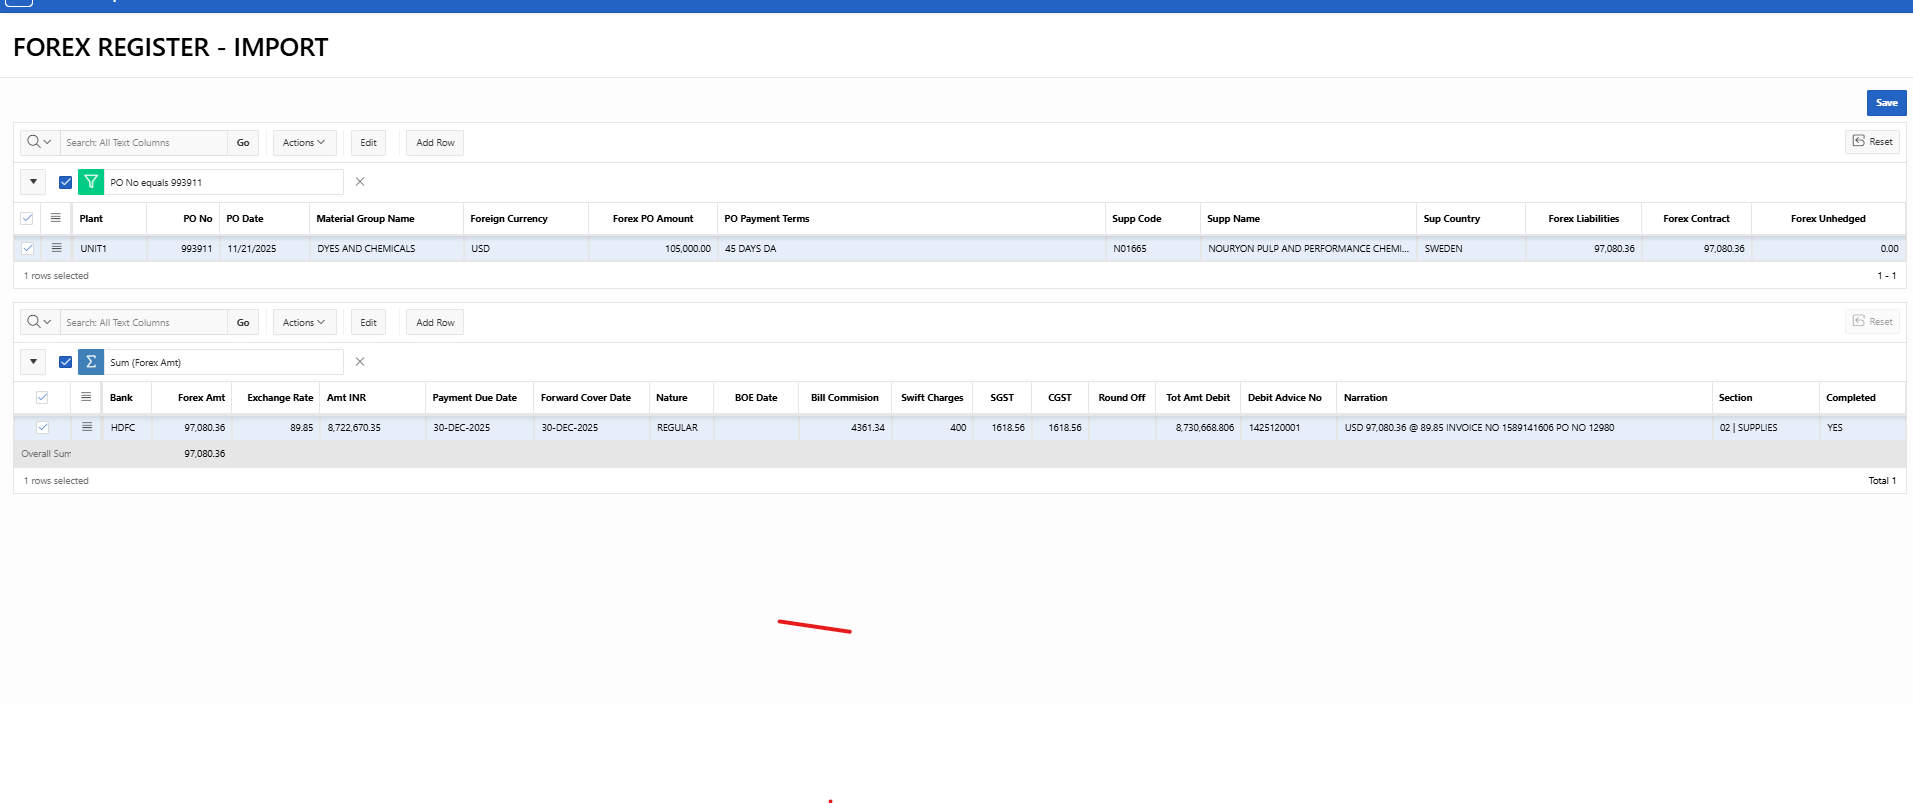Screen dimensions: 1913x803
Task: Toggle the Sum (Forex Amt) enabled checkbox
Action: click(66, 362)
